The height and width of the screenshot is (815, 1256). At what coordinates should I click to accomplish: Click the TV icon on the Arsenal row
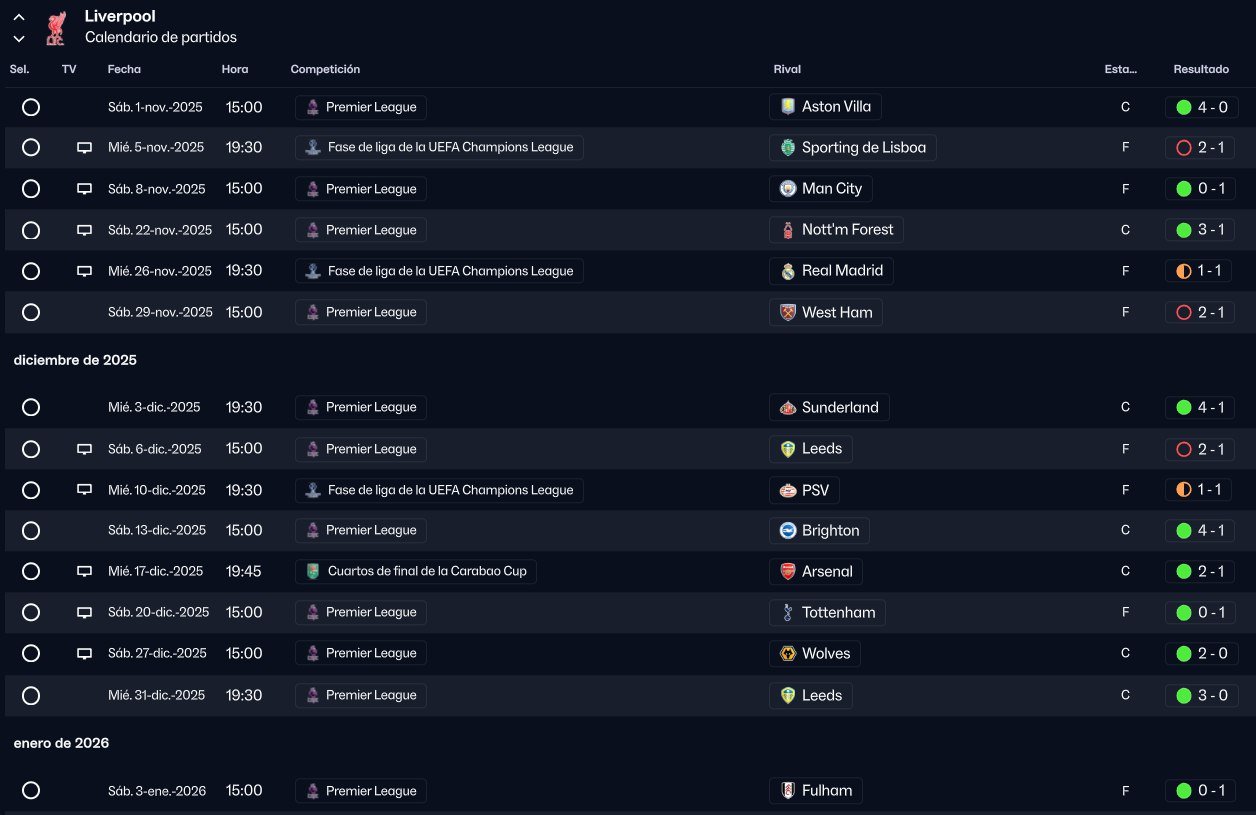click(x=84, y=572)
